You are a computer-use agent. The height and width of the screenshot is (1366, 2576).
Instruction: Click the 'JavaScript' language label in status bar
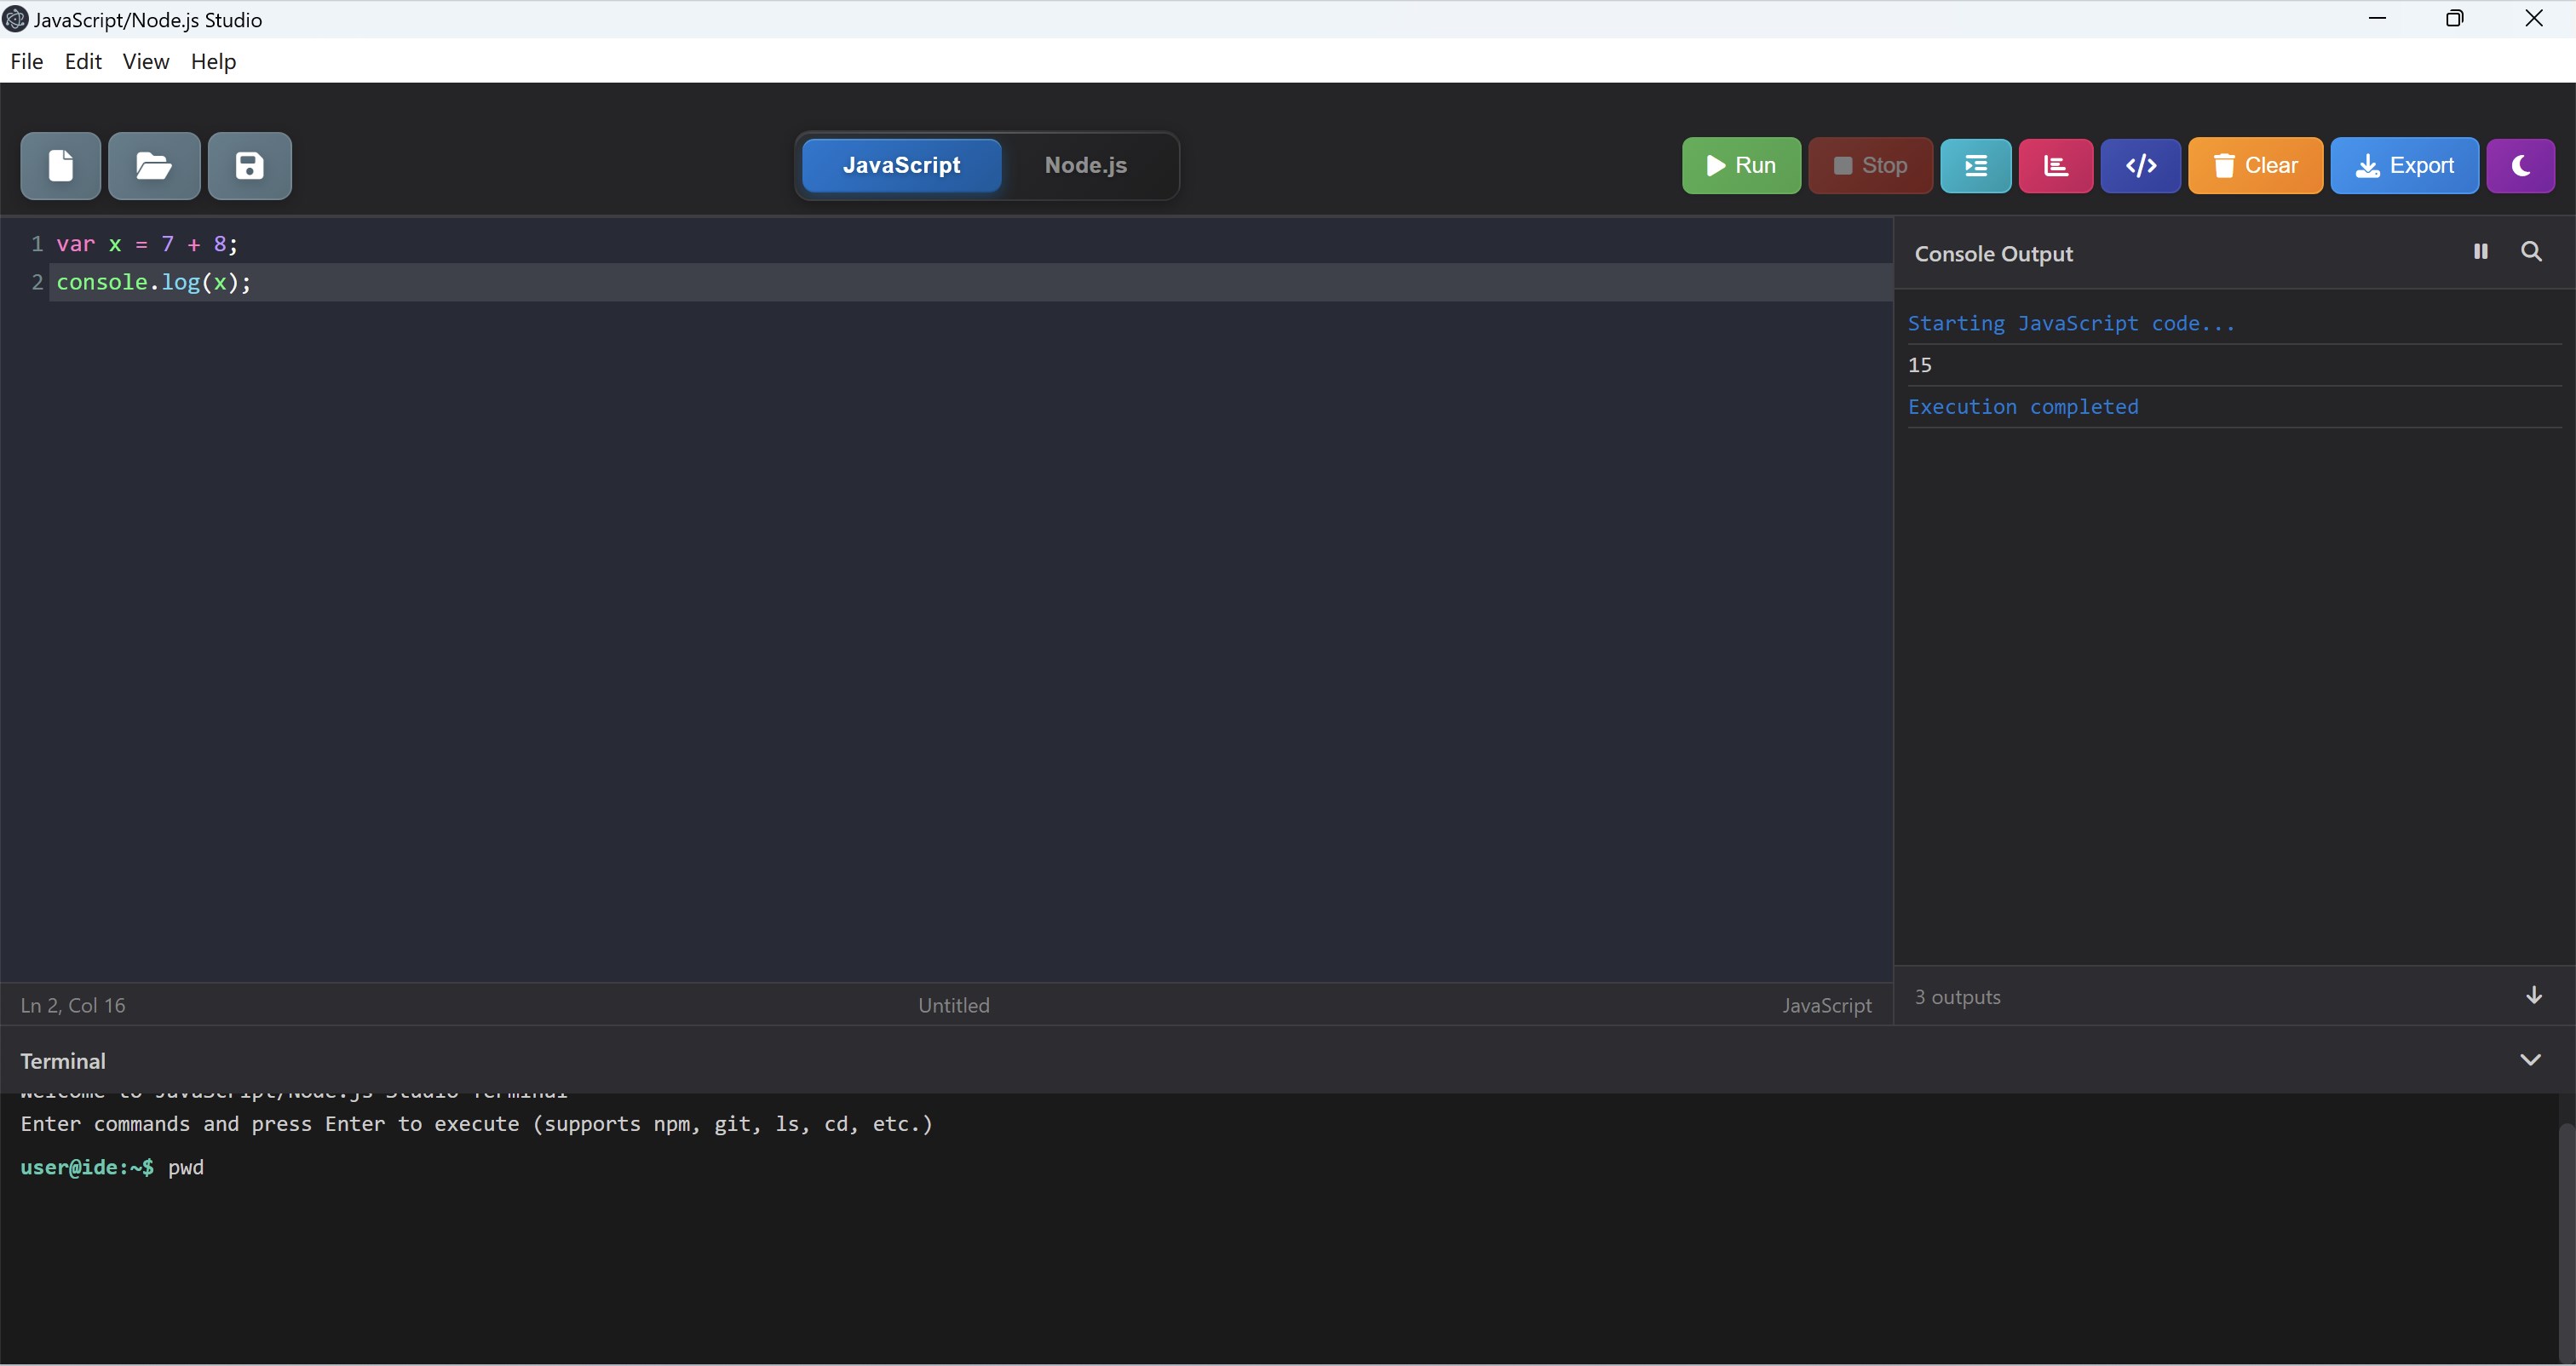click(1826, 1005)
